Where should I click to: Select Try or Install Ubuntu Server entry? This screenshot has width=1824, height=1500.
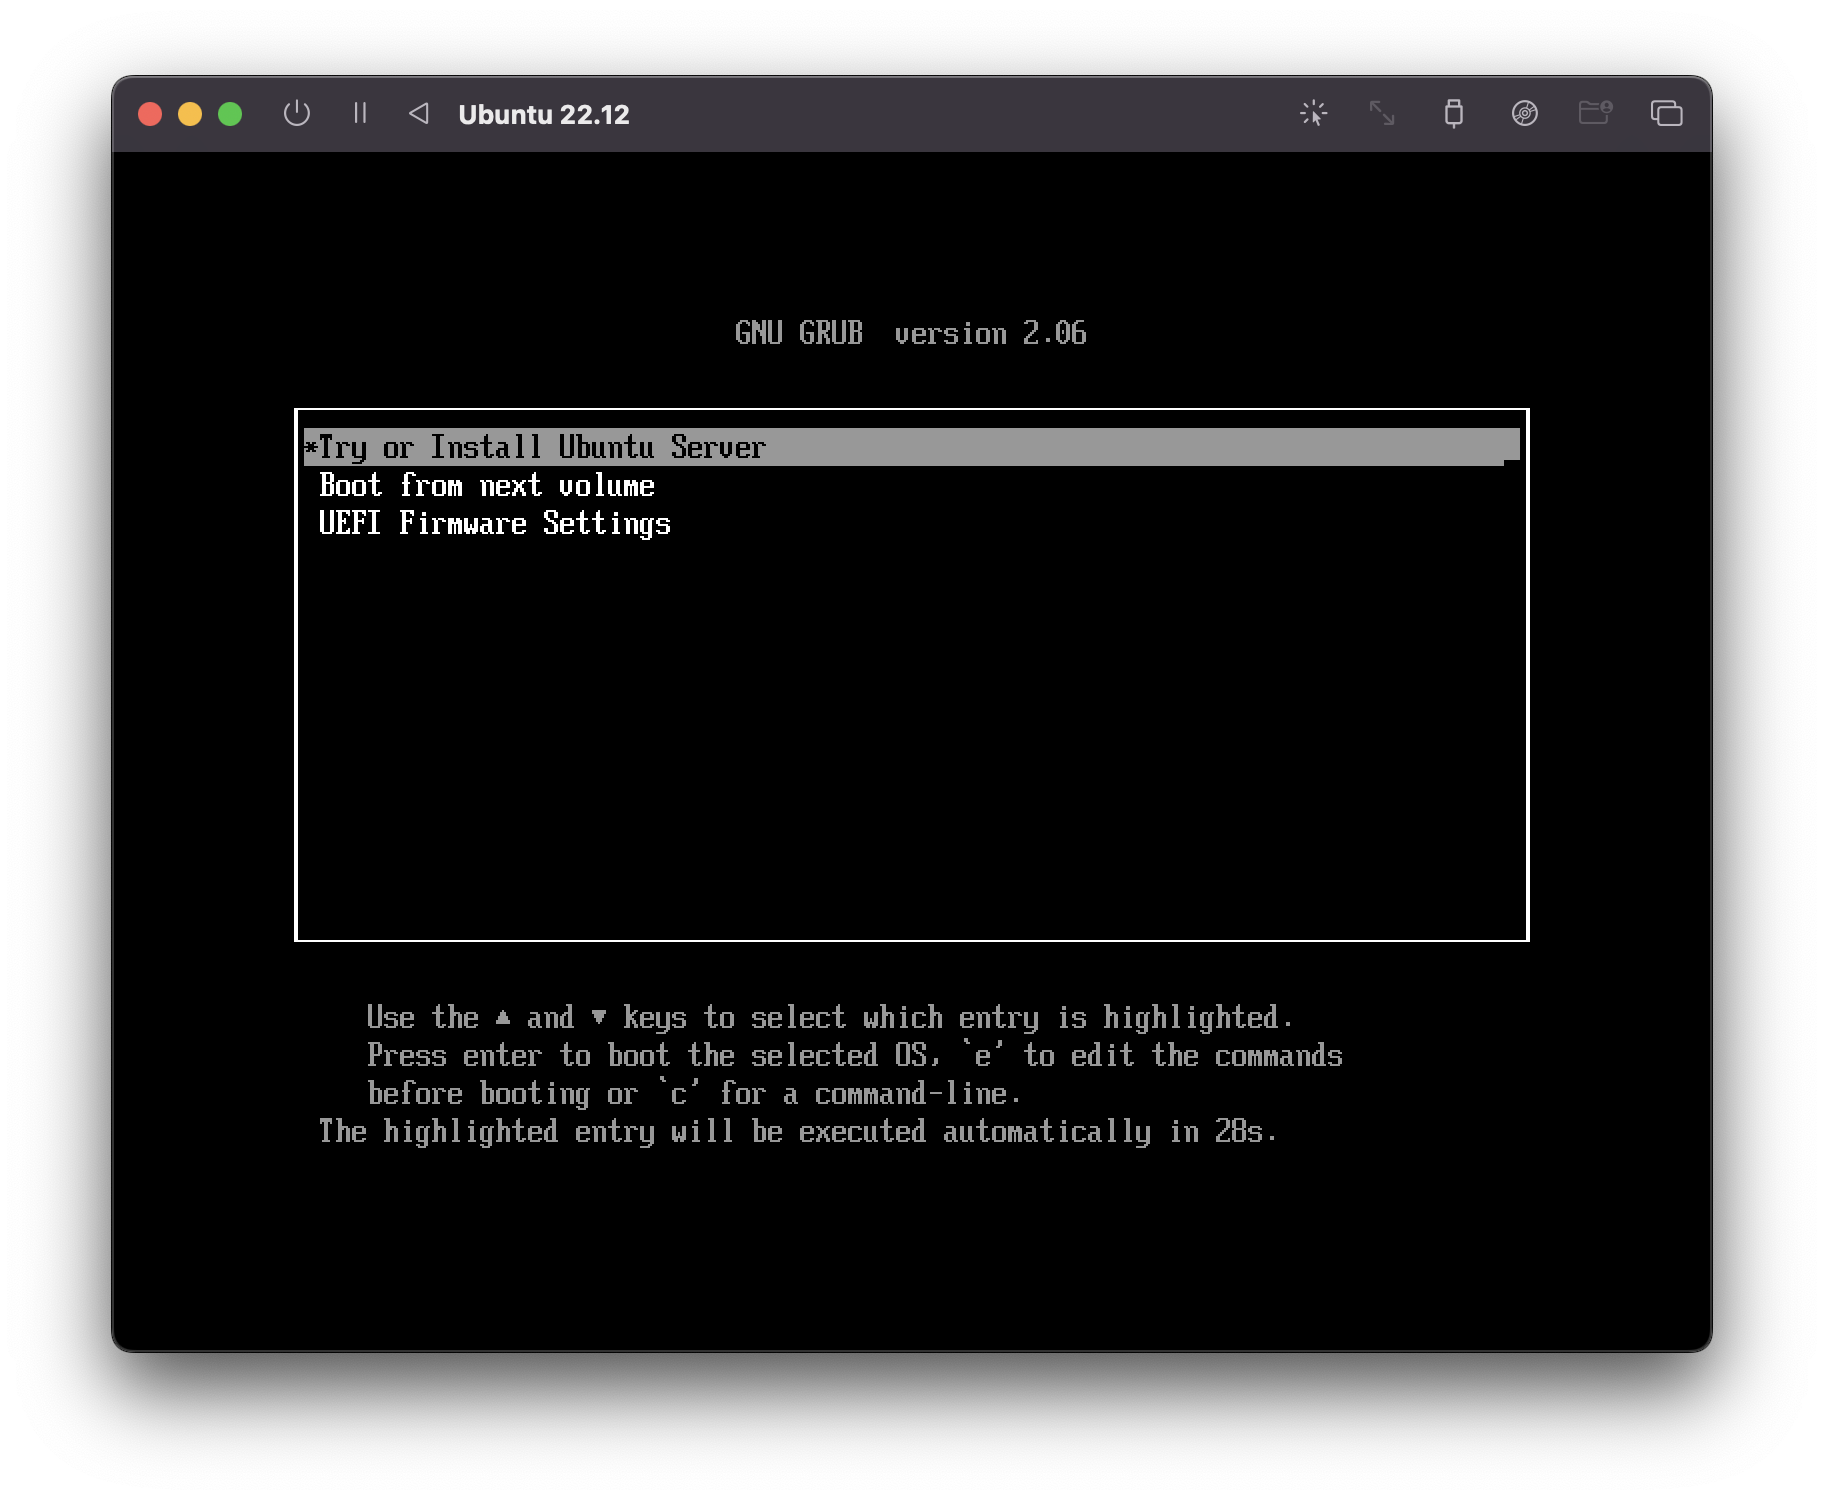click(x=911, y=447)
